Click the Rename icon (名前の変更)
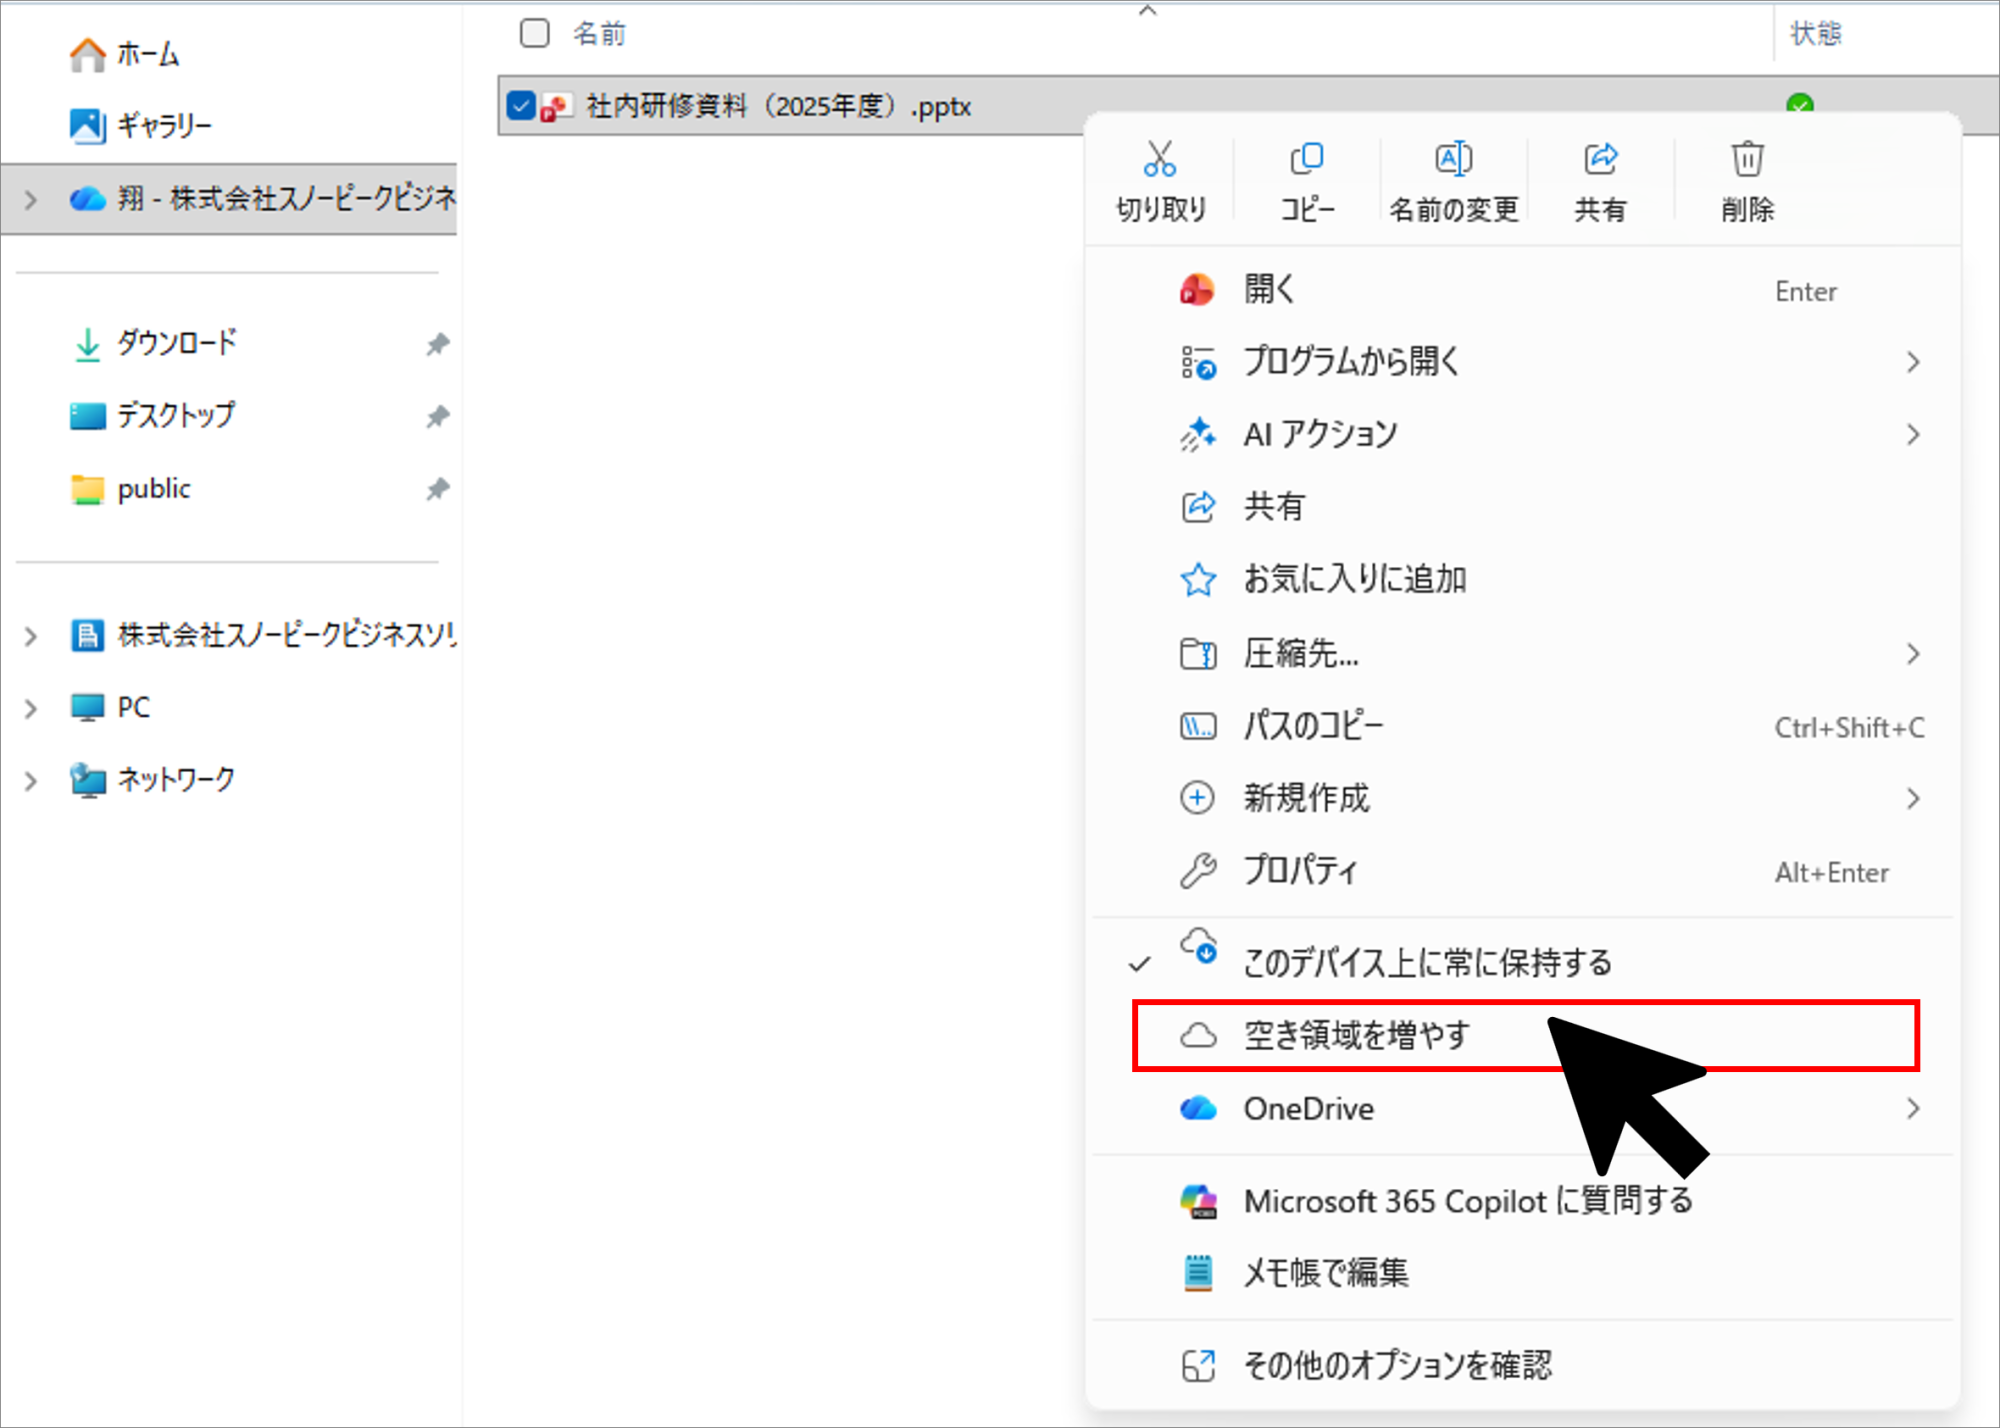Image resolution: width=2000 pixels, height=1428 pixels. pyautogui.click(x=1453, y=159)
